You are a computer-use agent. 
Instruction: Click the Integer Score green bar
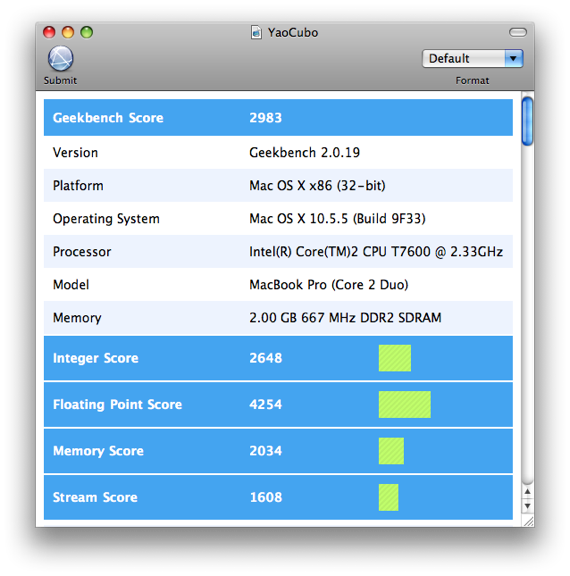coord(395,358)
